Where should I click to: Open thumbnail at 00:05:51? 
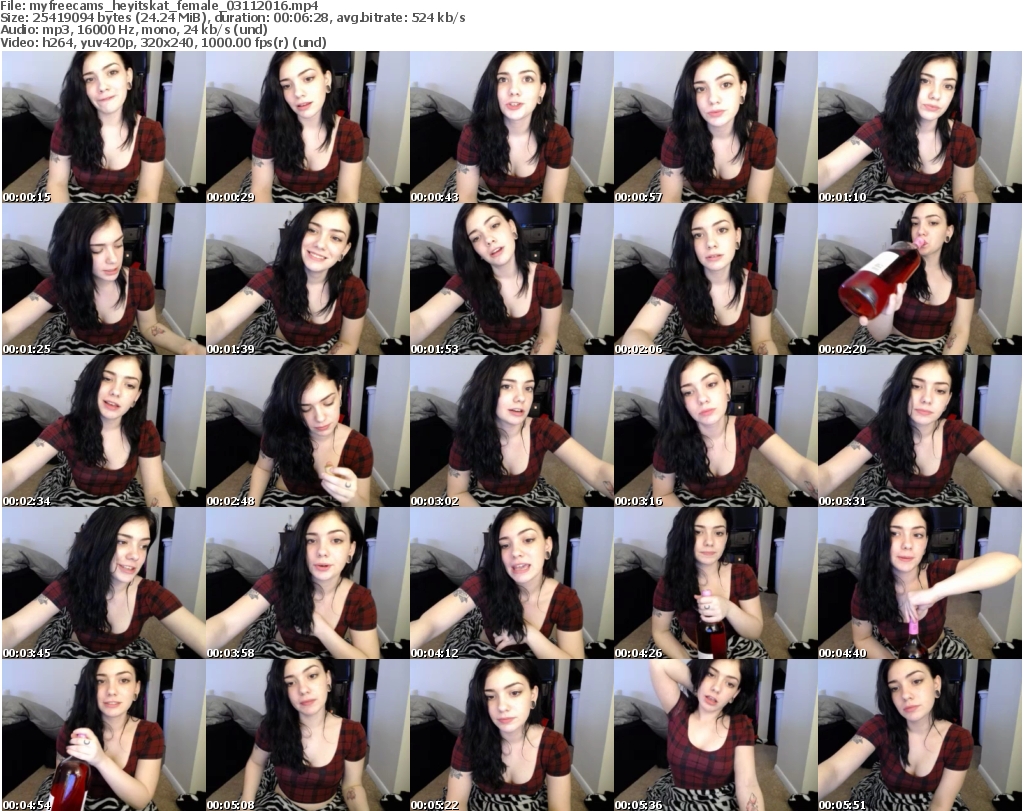[920, 735]
